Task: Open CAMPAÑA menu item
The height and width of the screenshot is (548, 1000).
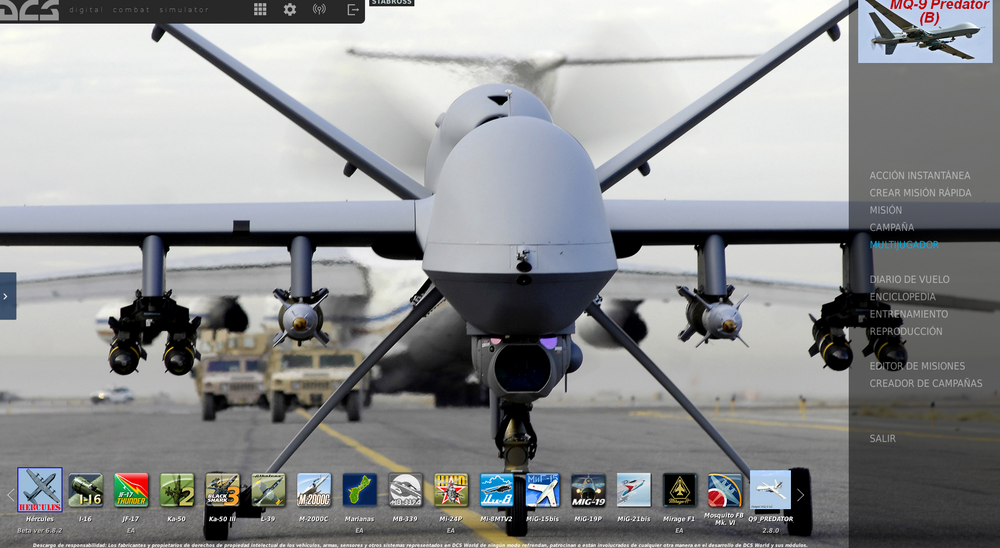Action: (892, 227)
